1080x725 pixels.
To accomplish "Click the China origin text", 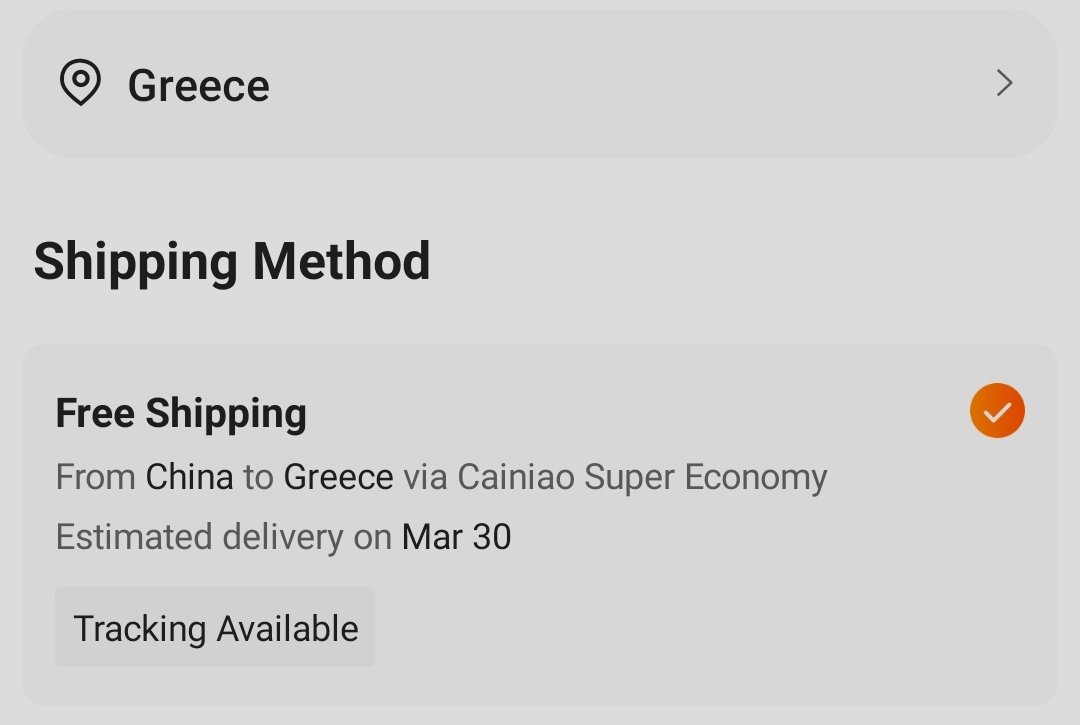I will pyautogui.click(x=189, y=477).
